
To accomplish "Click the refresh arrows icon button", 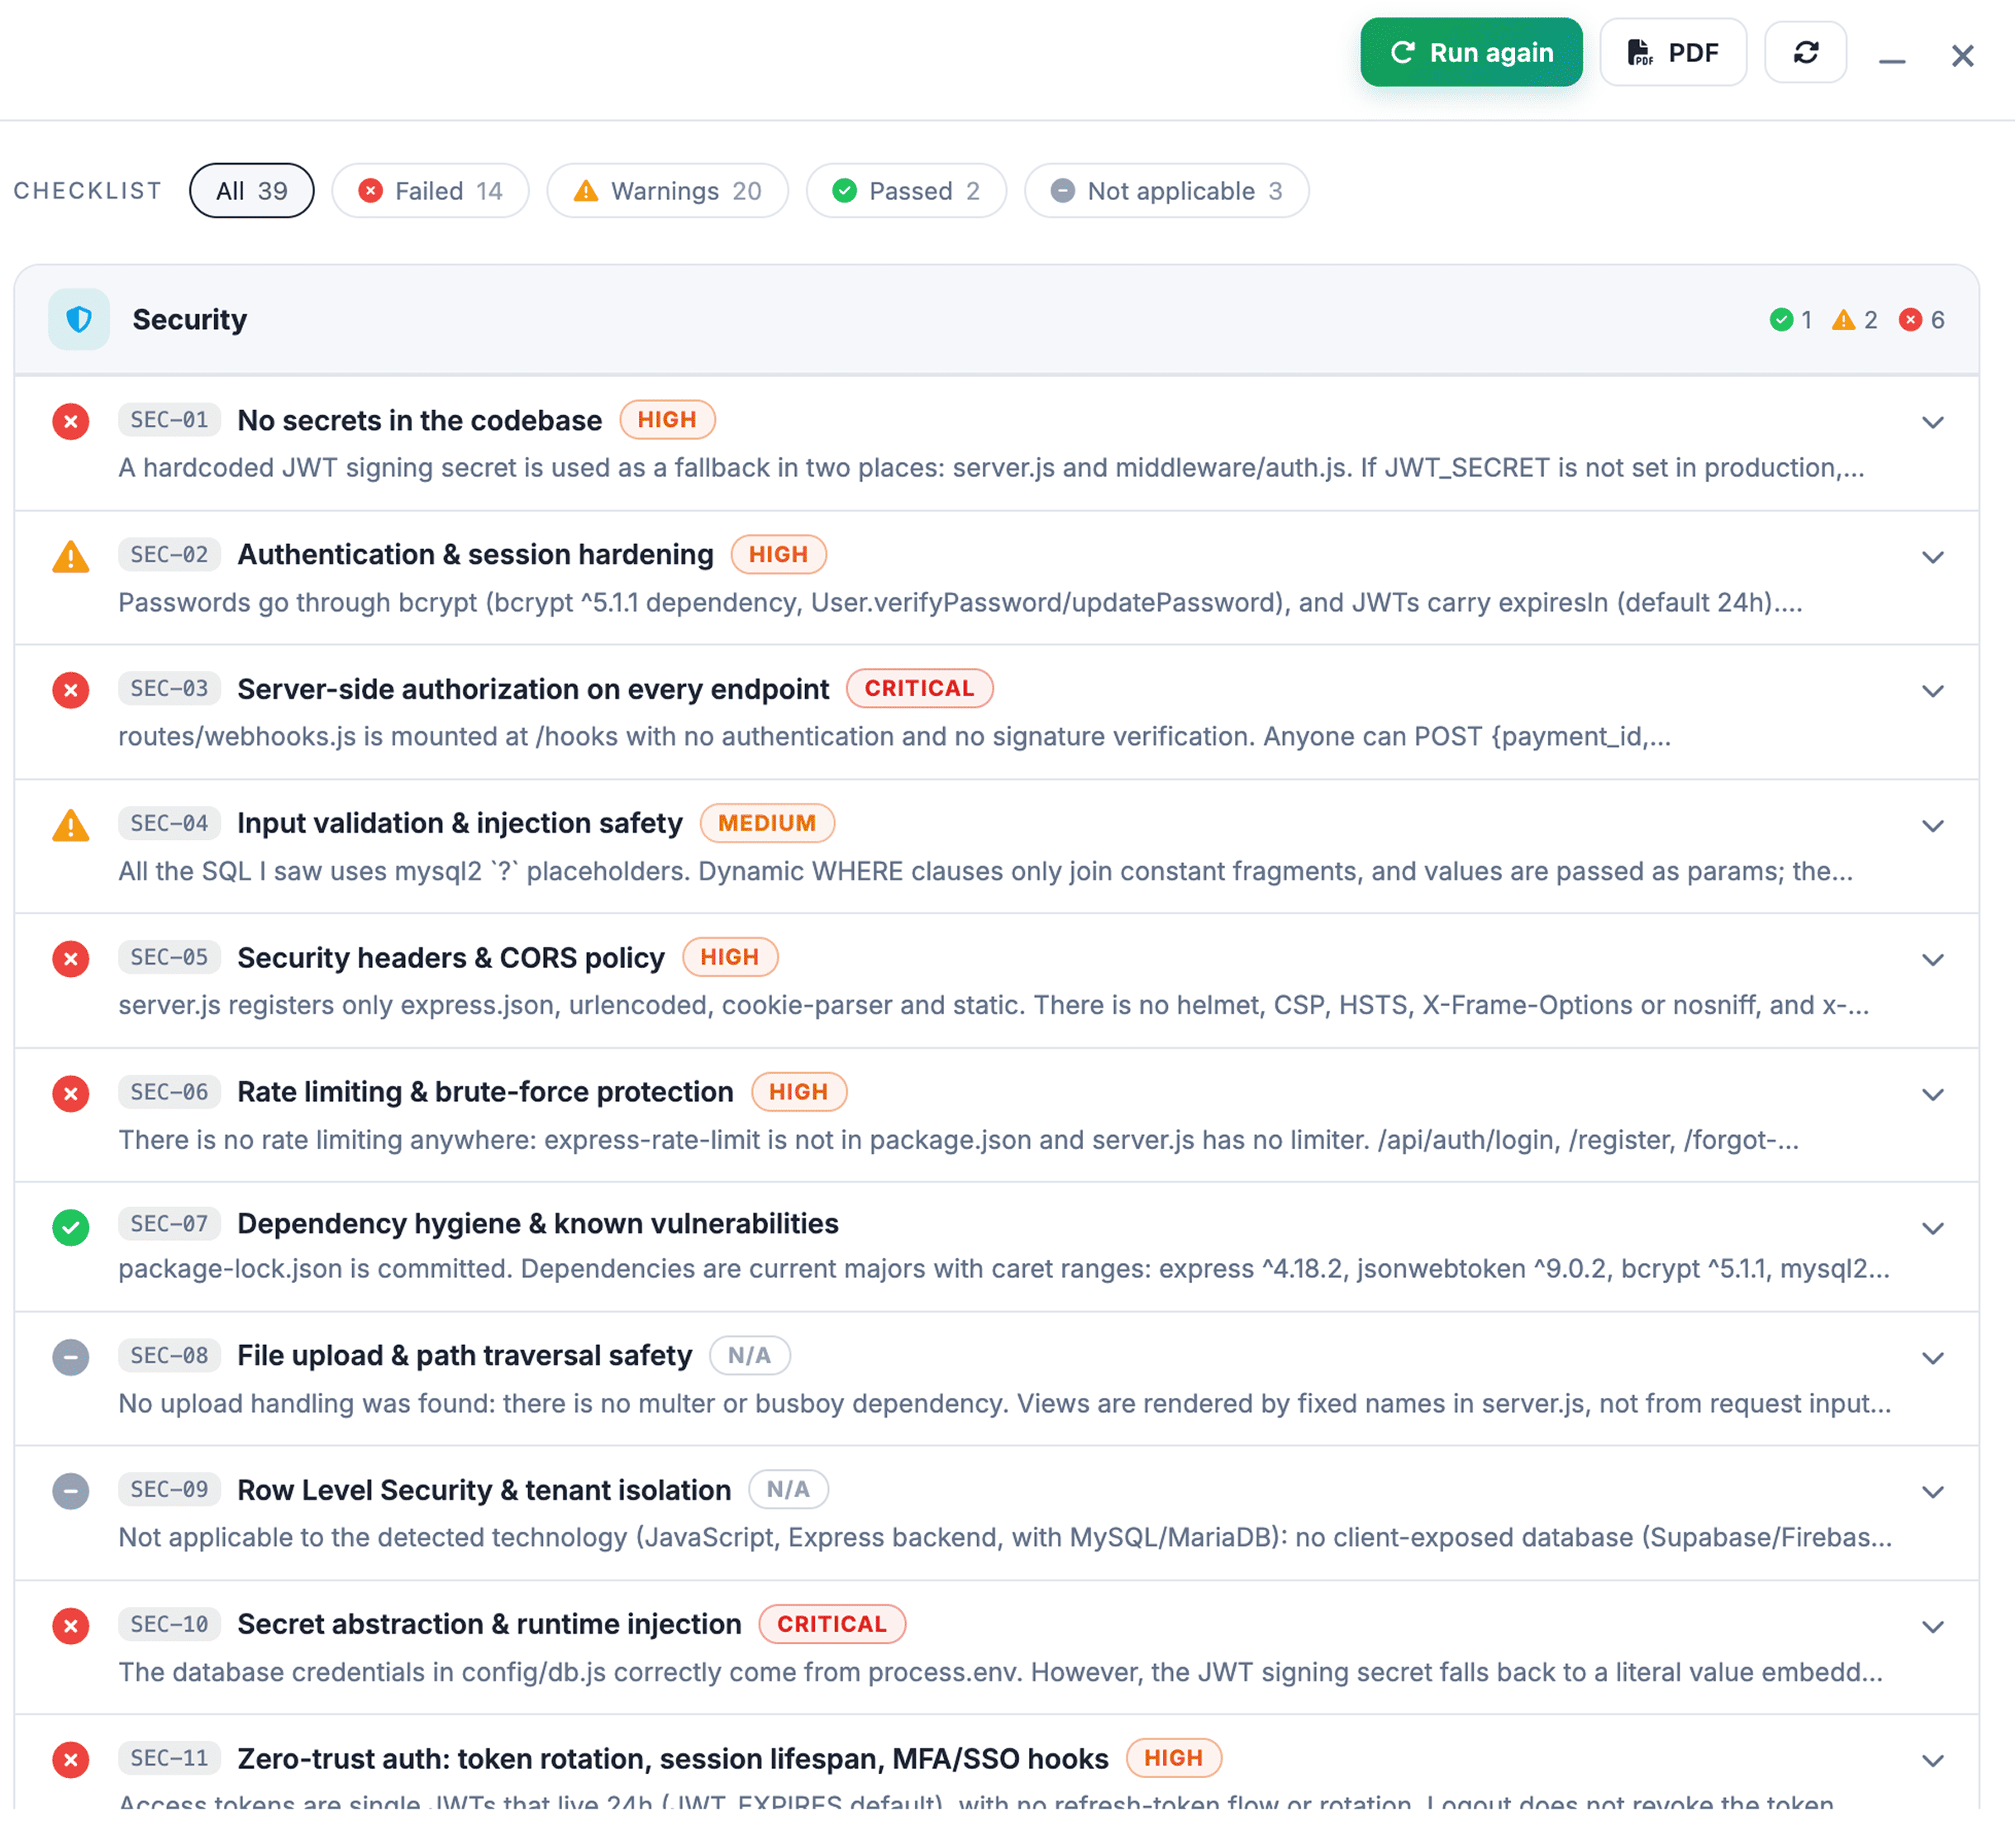I will (1805, 52).
